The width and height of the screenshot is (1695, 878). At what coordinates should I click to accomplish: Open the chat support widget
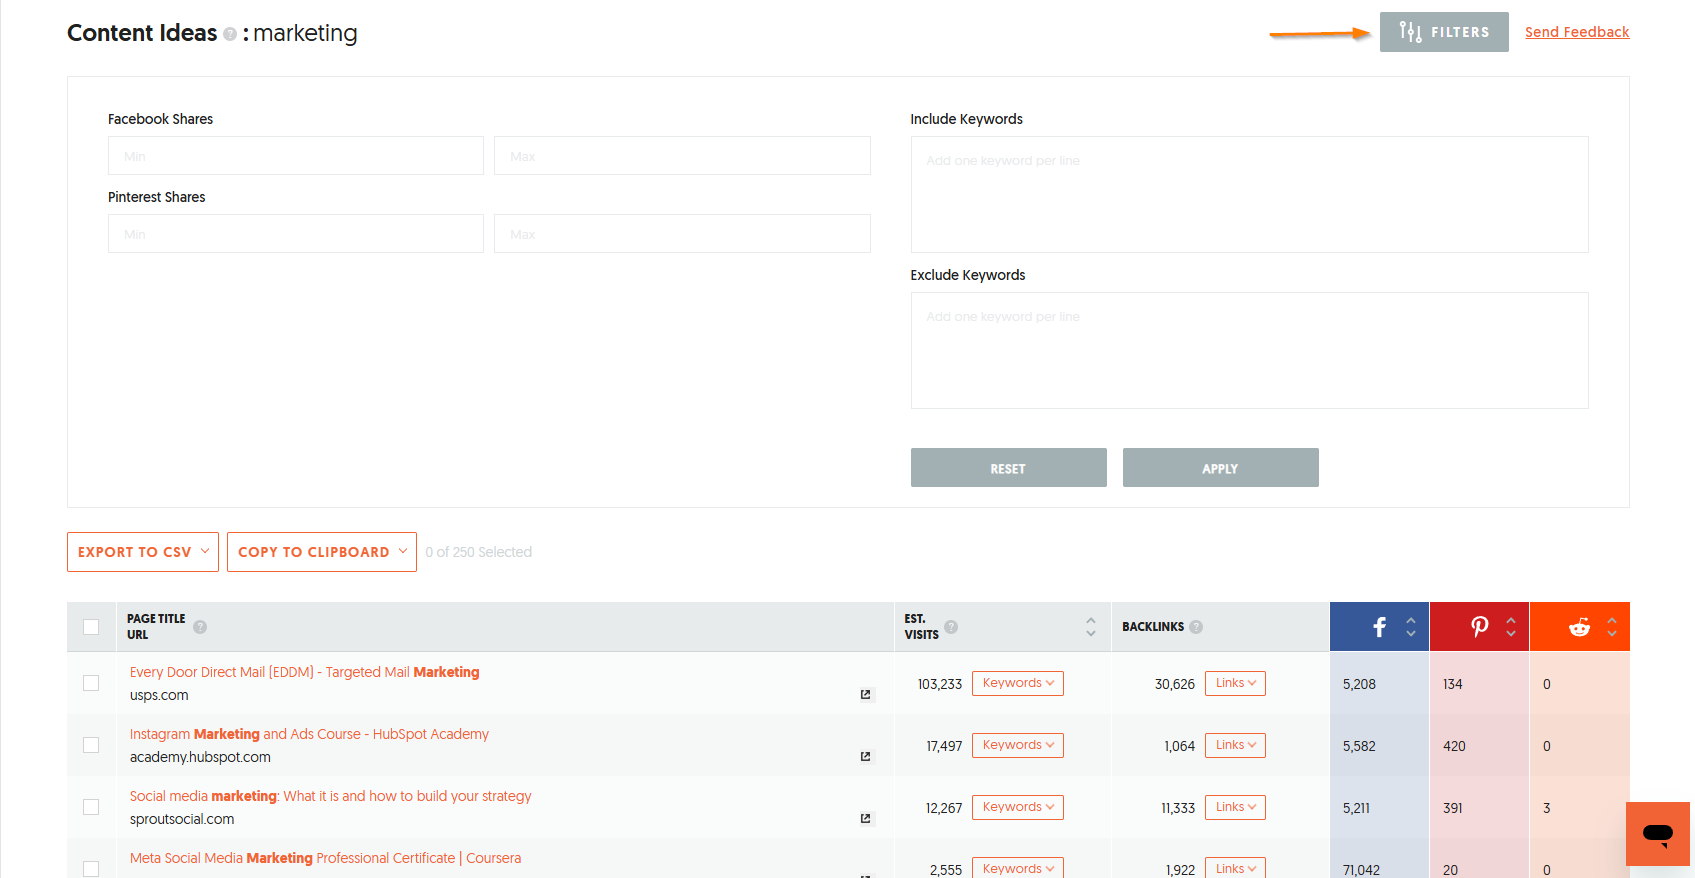(1658, 834)
